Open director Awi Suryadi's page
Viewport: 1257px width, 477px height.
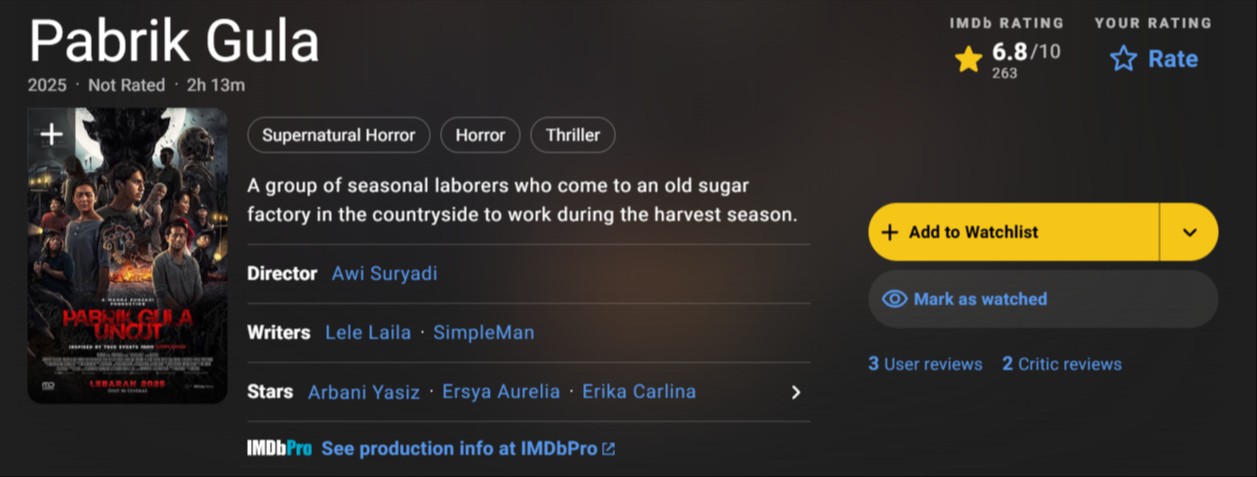384,273
